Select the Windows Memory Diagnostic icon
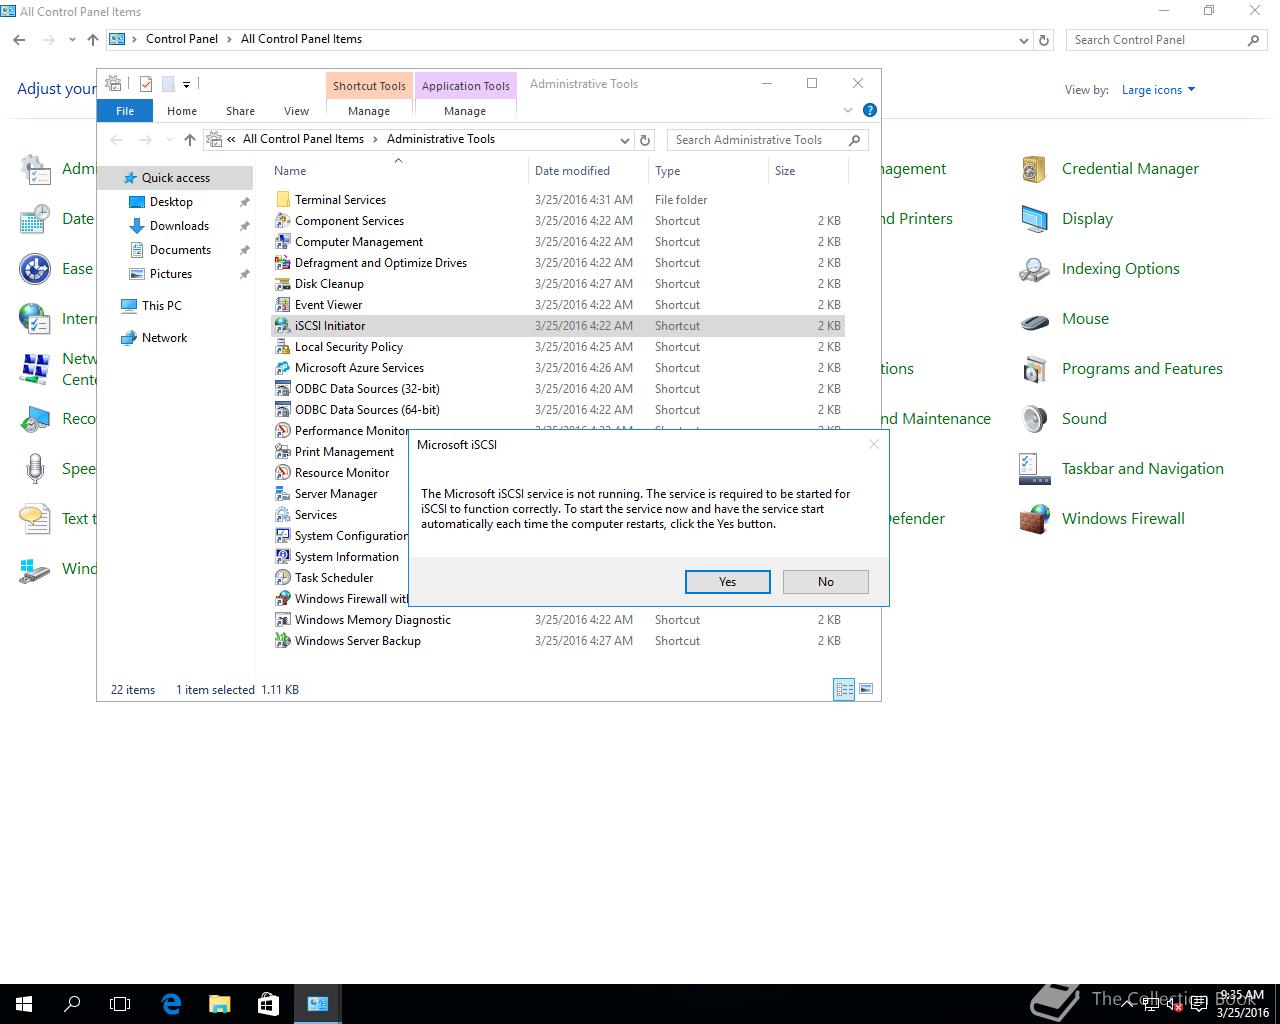The image size is (1280, 1024). point(283,620)
